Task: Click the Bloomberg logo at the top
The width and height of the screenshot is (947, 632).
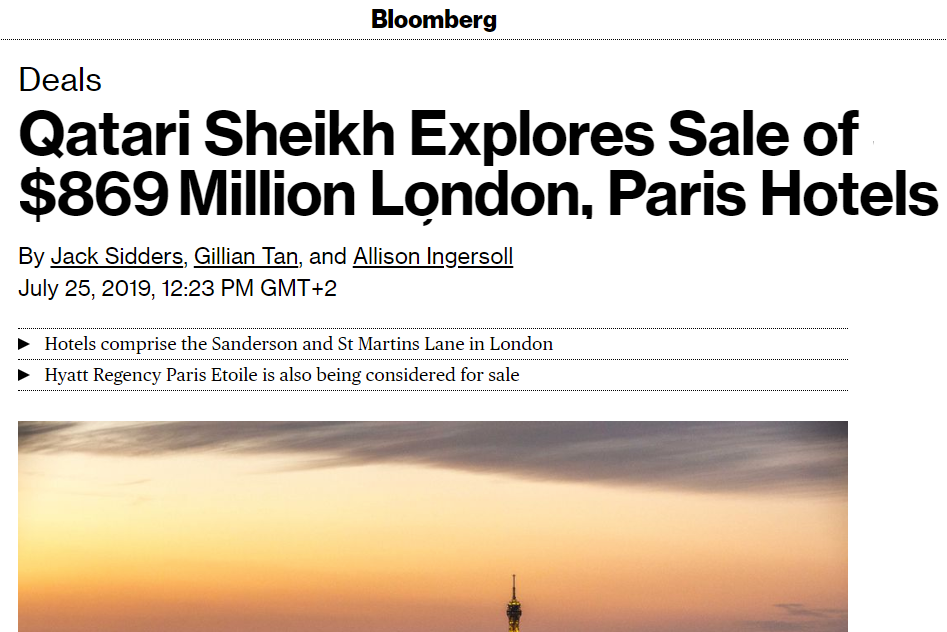Action: (x=434, y=20)
